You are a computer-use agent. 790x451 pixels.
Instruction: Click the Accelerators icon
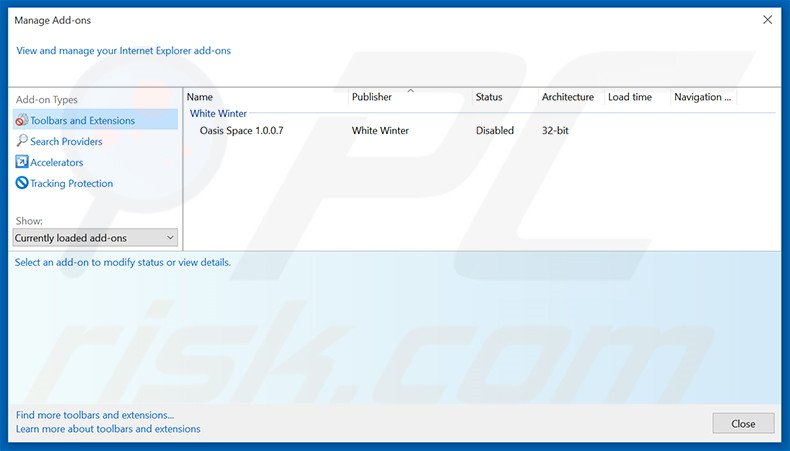(x=22, y=163)
